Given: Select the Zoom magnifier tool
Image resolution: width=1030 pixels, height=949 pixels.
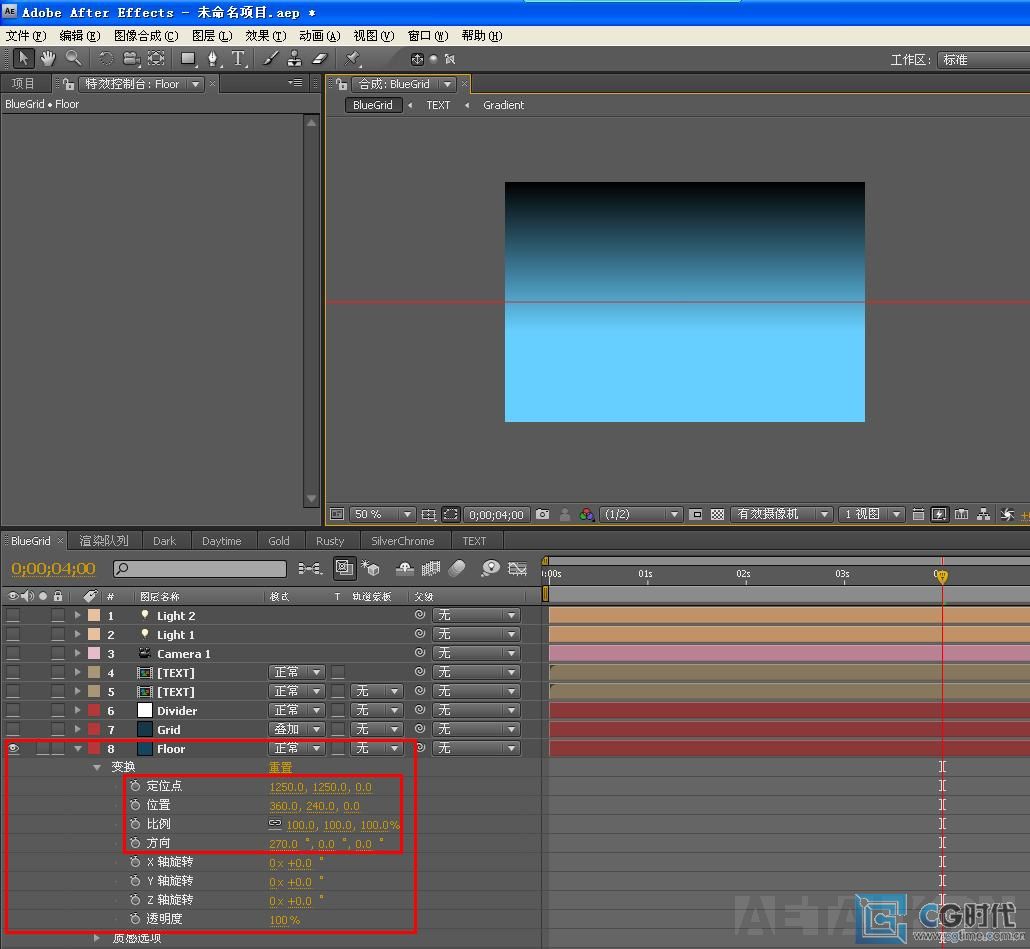Looking at the screenshot, I should click(x=73, y=58).
